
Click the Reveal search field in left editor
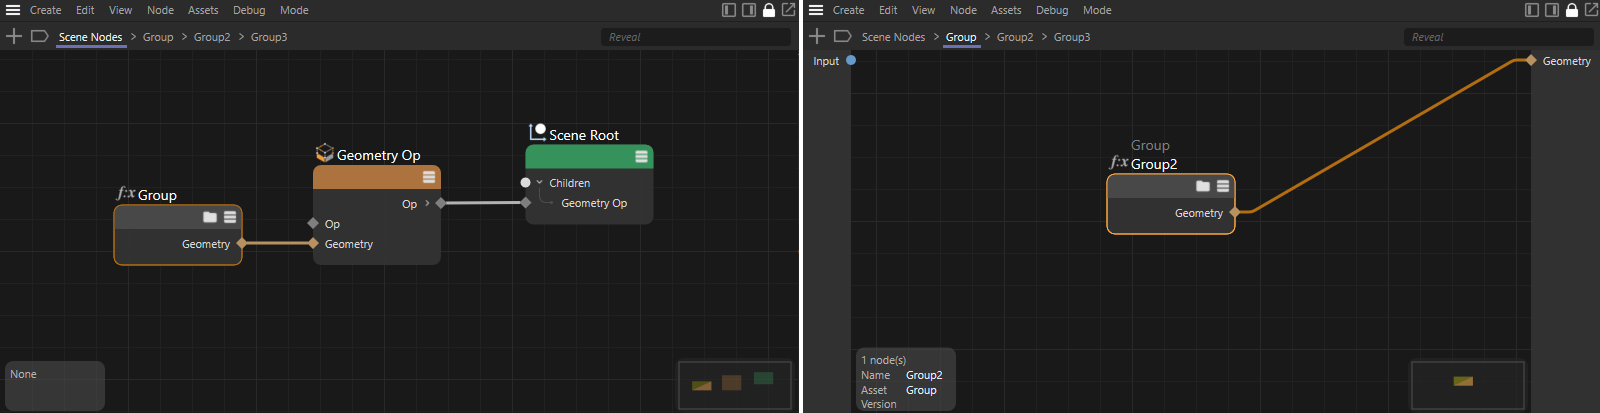click(695, 37)
